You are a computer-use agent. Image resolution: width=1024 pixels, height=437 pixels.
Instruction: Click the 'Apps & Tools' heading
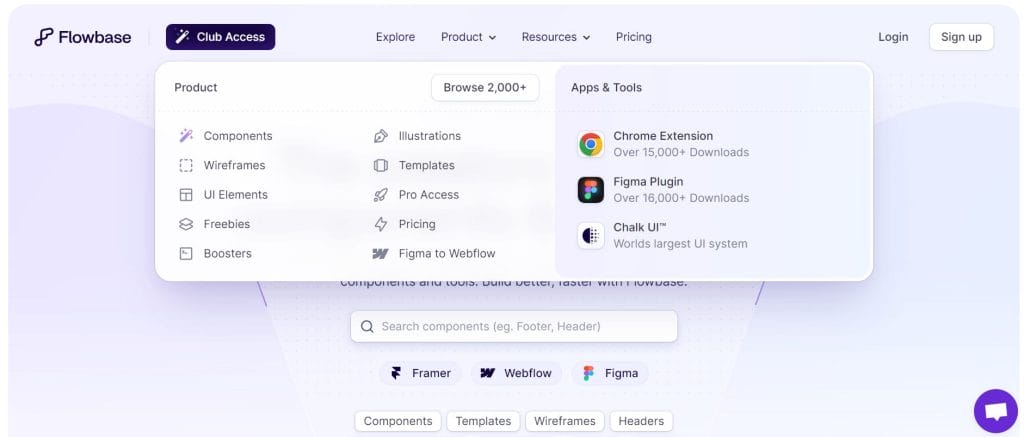(606, 88)
